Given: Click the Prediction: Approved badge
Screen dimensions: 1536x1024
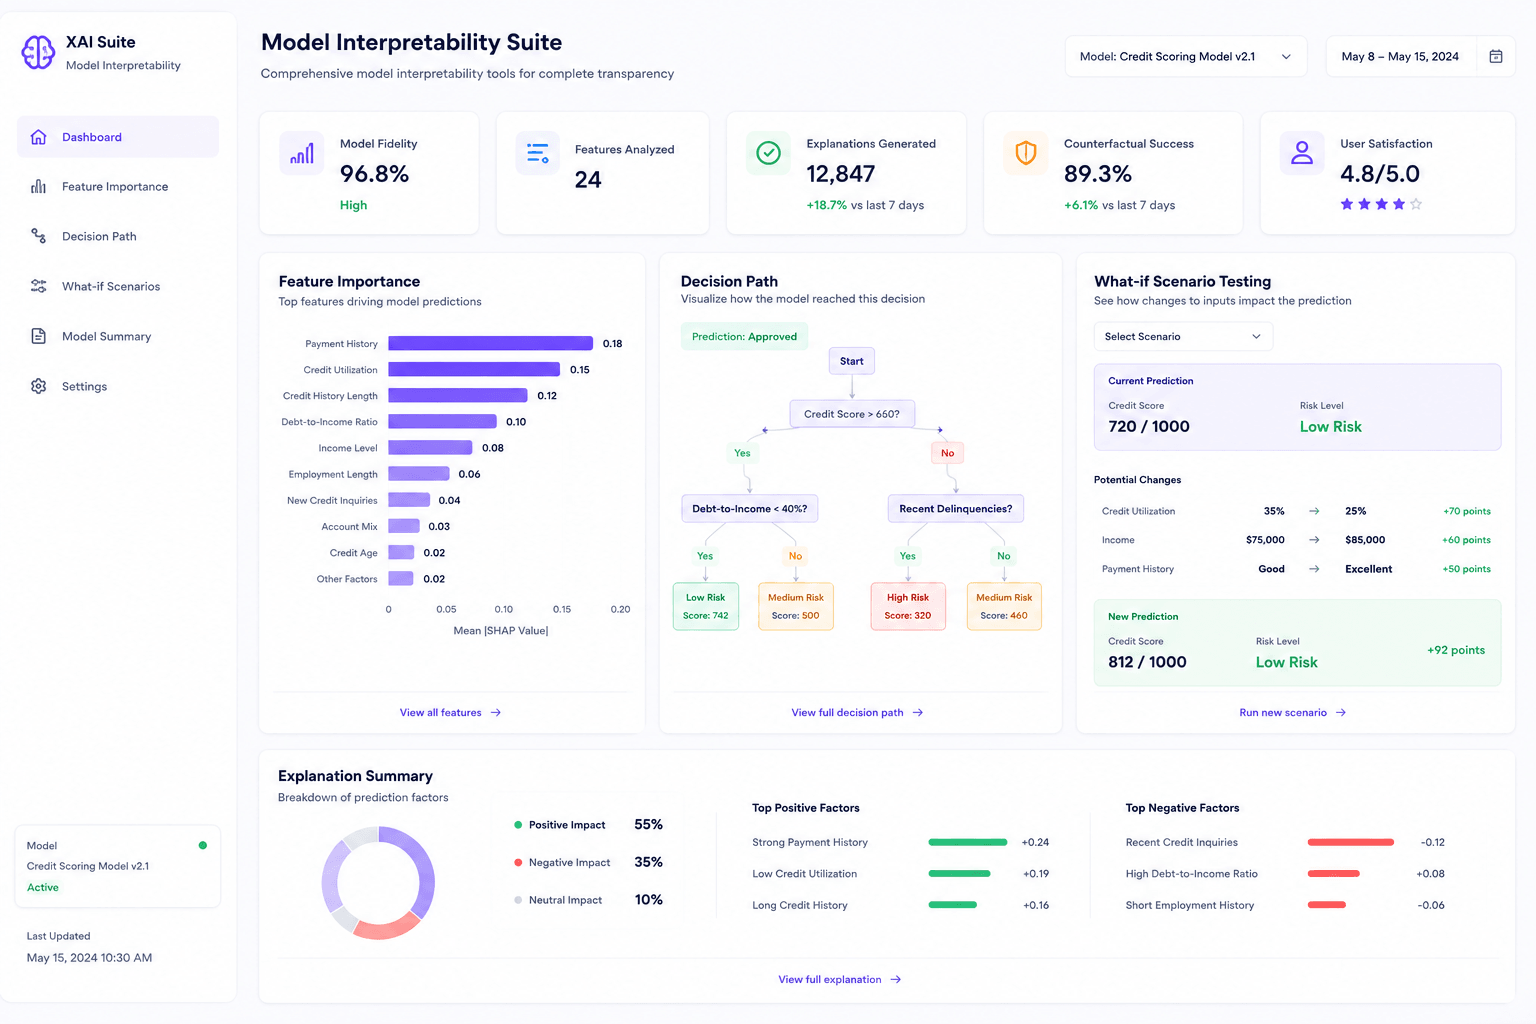Looking at the screenshot, I should coord(744,337).
